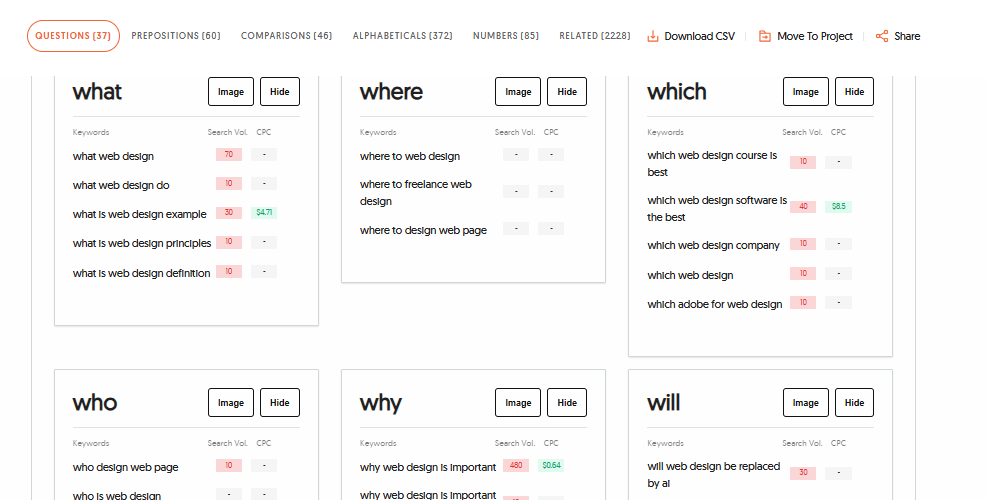This screenshot has width=987, height=500.
Task: Select the Alphabeticals tab
Action: pyautogui.click(x=402, y=36)
